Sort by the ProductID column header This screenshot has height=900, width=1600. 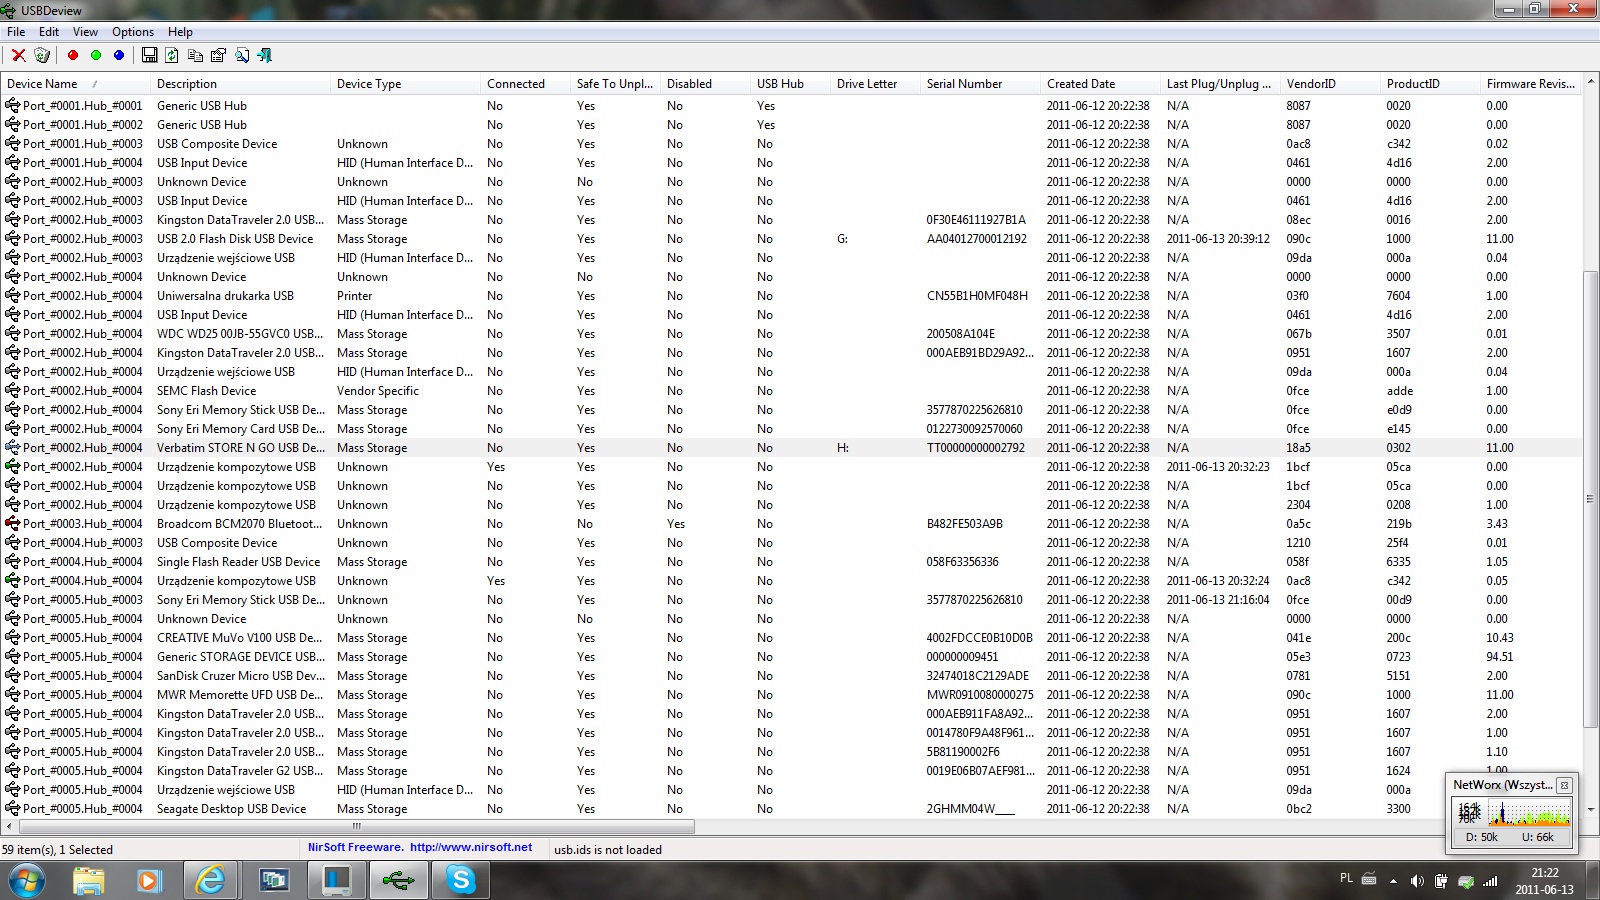[x=1430, y=84]
